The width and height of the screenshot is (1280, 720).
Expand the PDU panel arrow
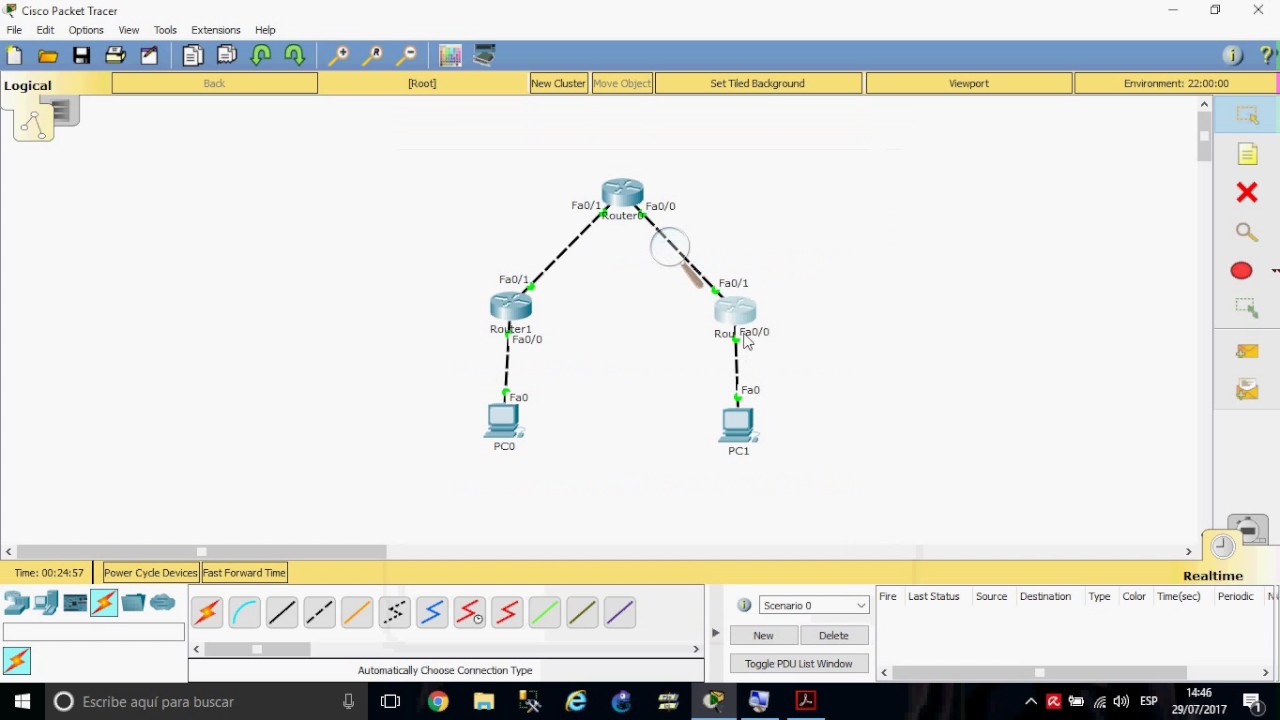pos(715,633)
